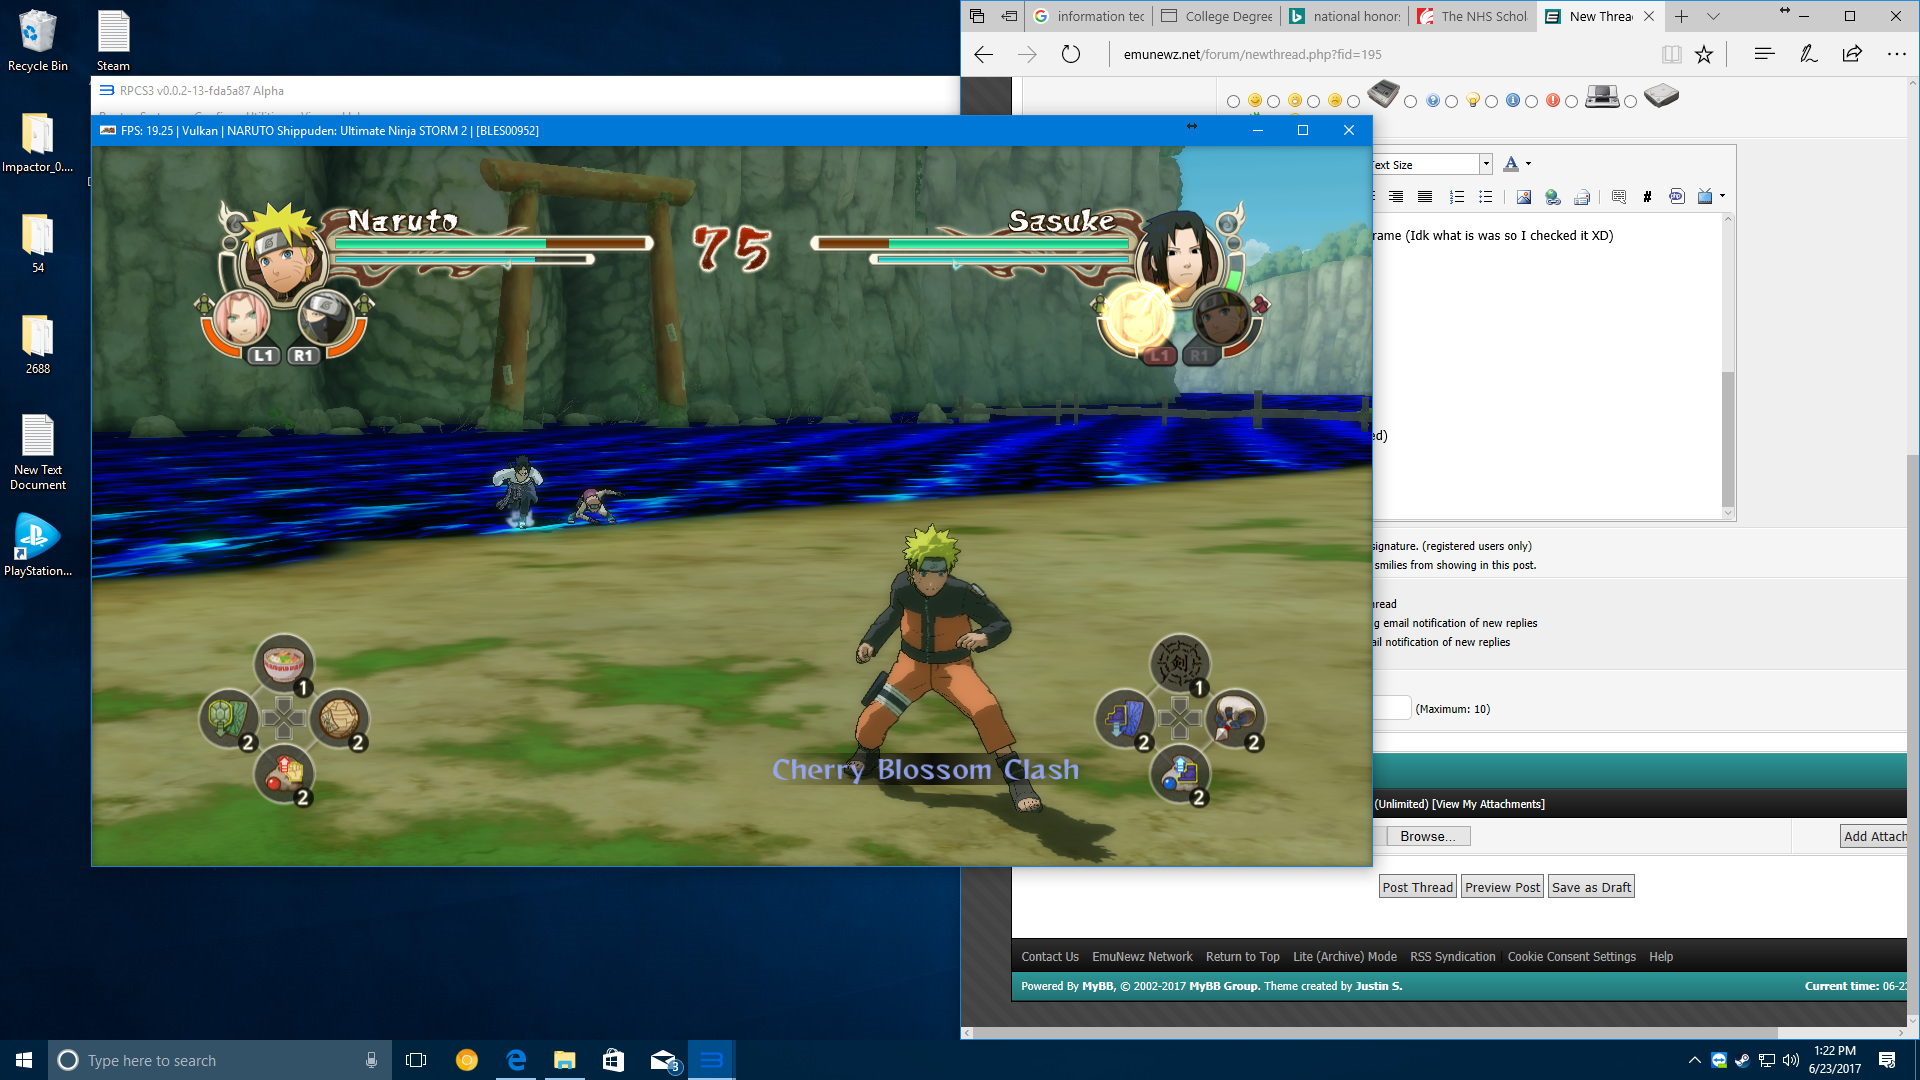
Task: Click the browser address bar URL
Action: [1252, 54]
